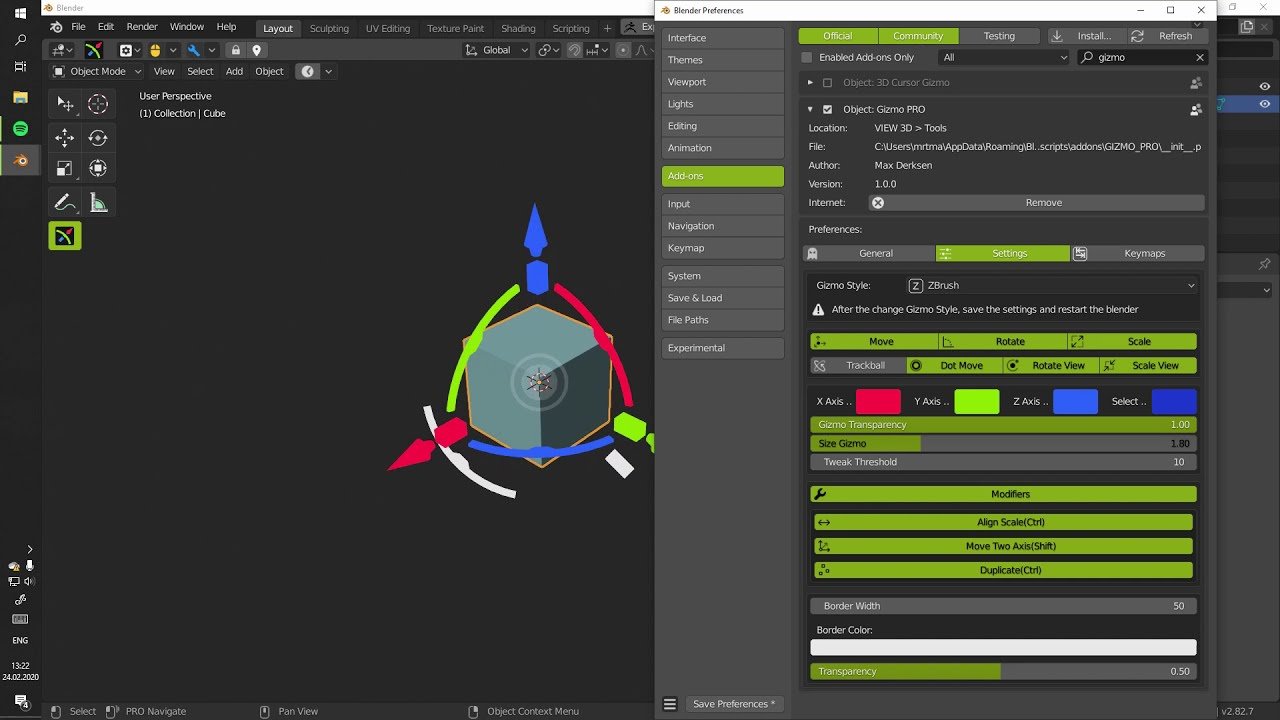Toggle Align Scale(Ctrl) modifier
This screenshot has height=720, width=1280.
point(1004,522)
